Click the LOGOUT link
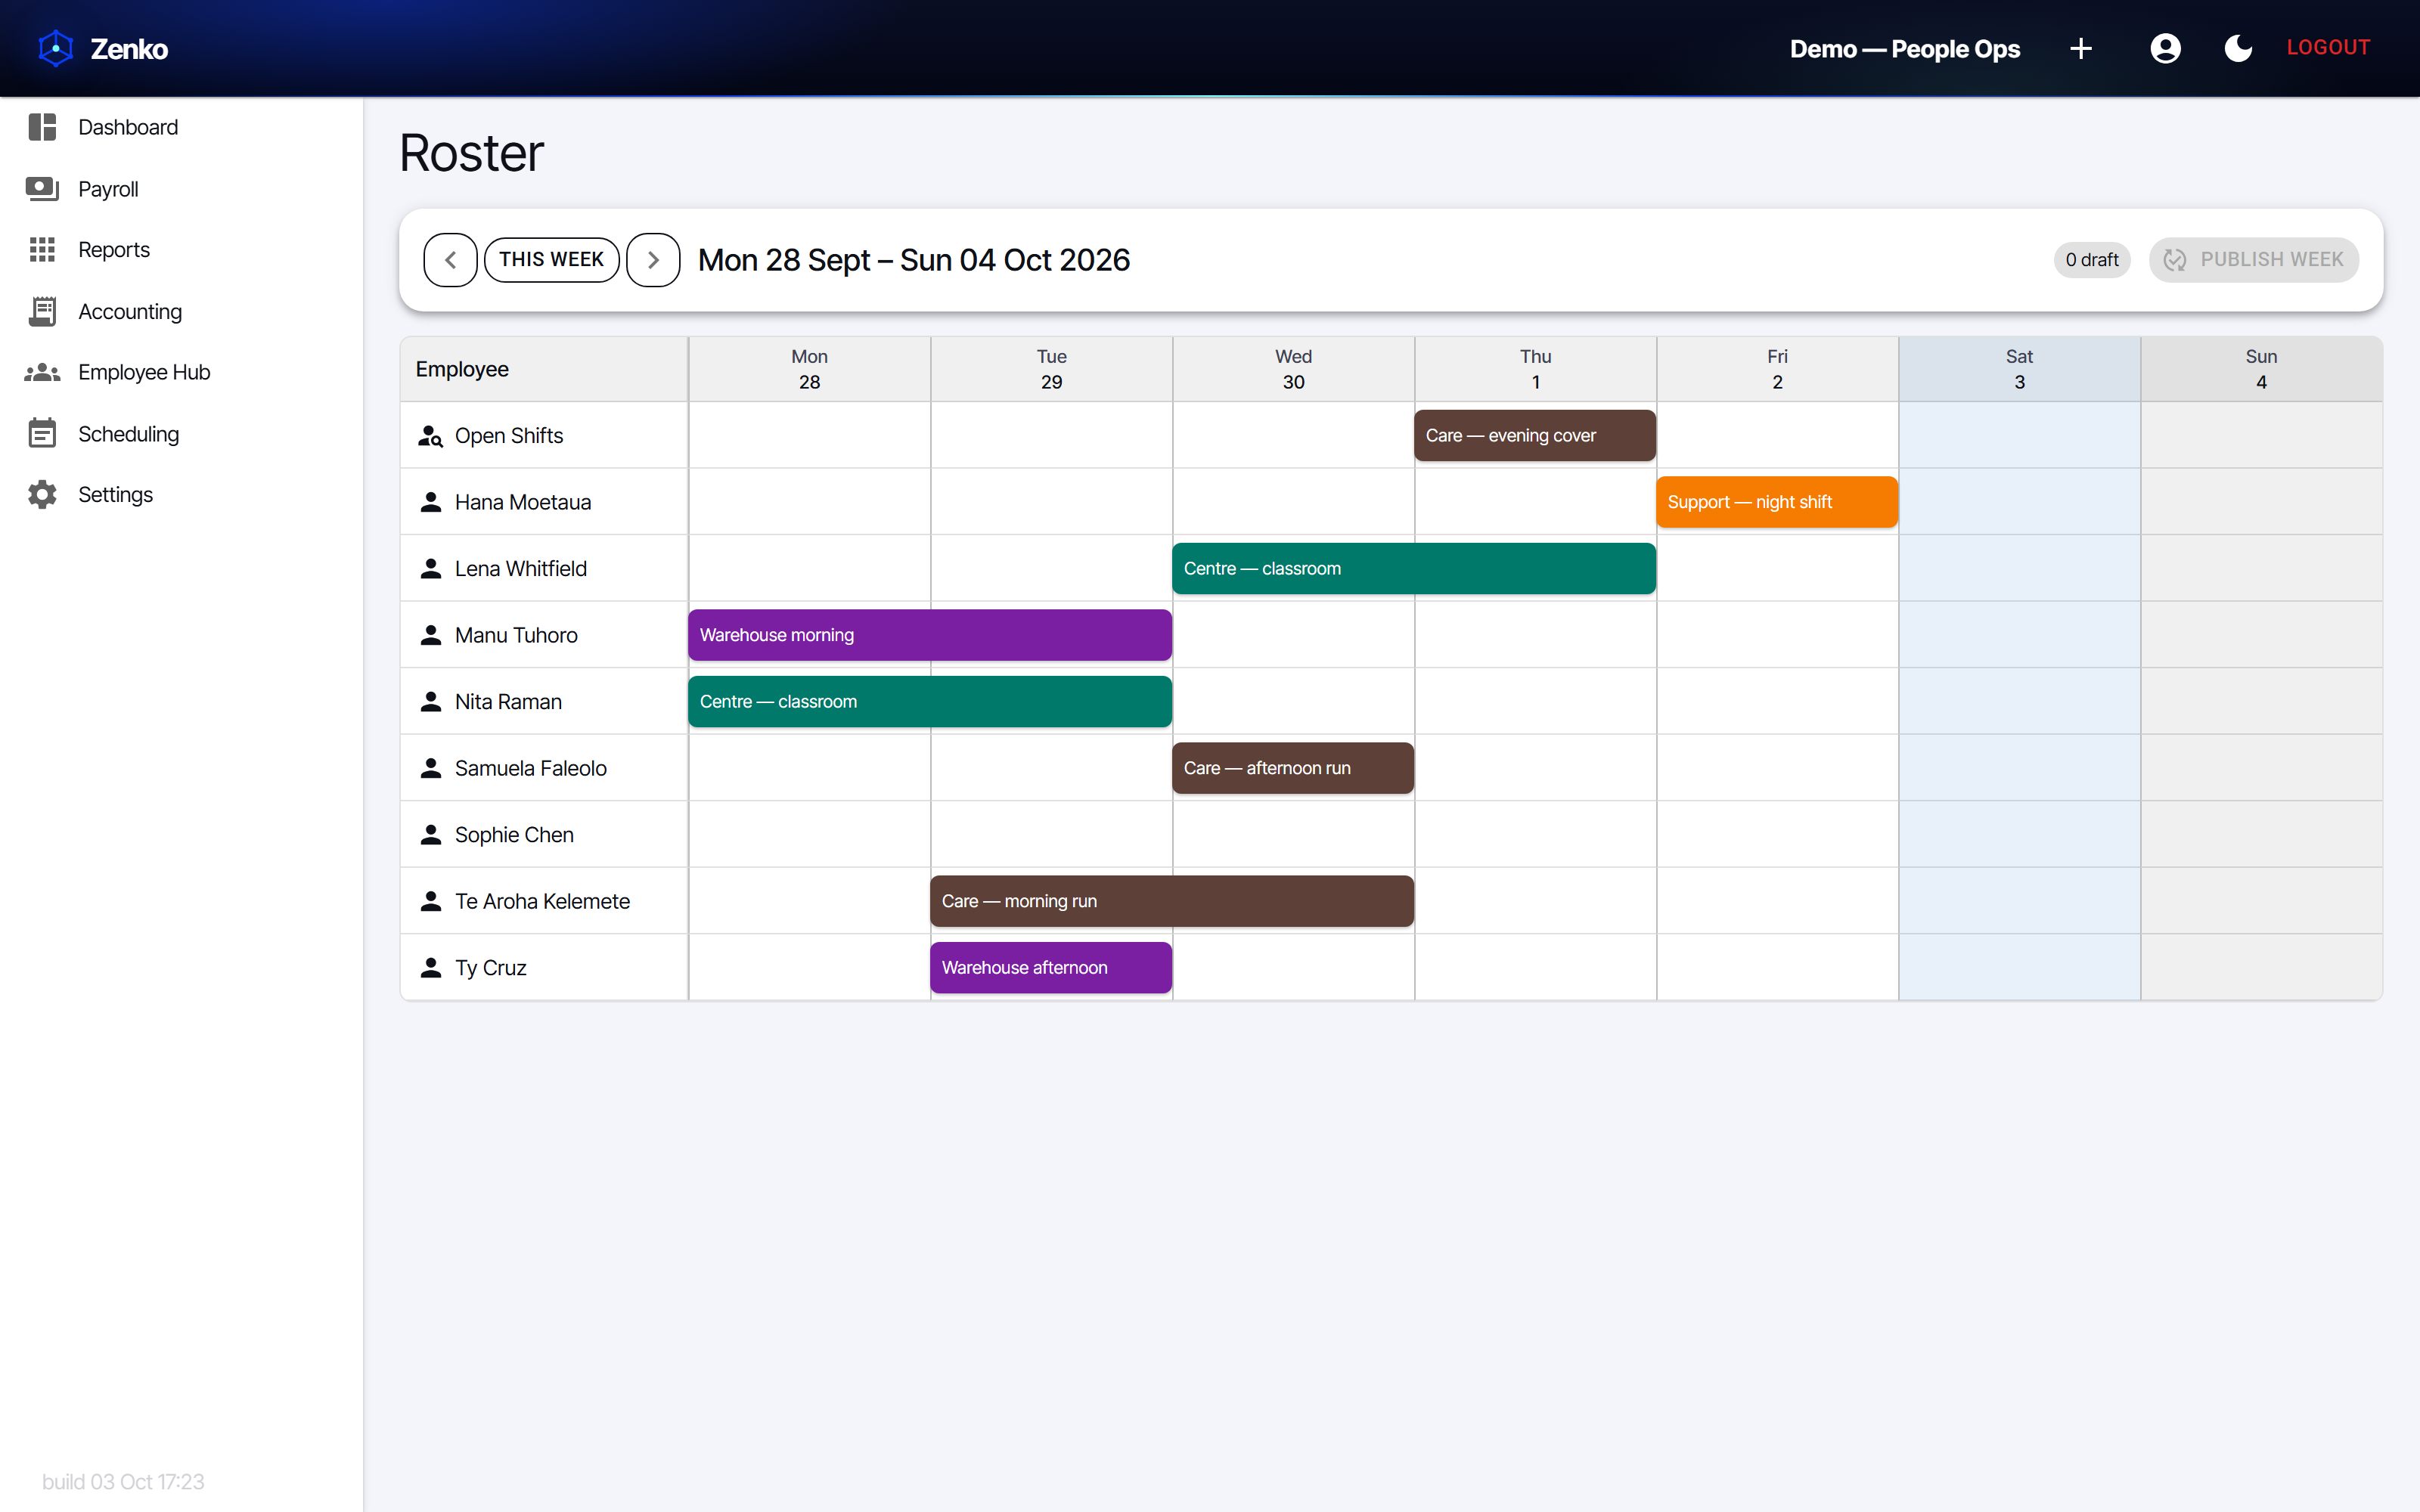The height and width of the screenshot is (1512, 2420). click(2328, 48)
